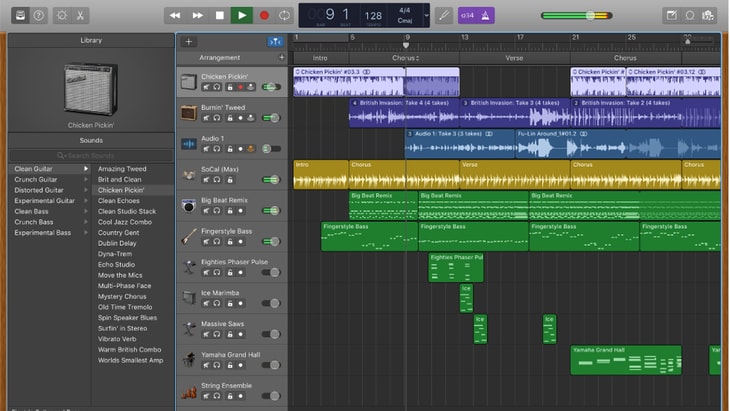The image size is (730, 411).
Task: Select the Verse arrangement marker
Action: [x=514, y=58]
